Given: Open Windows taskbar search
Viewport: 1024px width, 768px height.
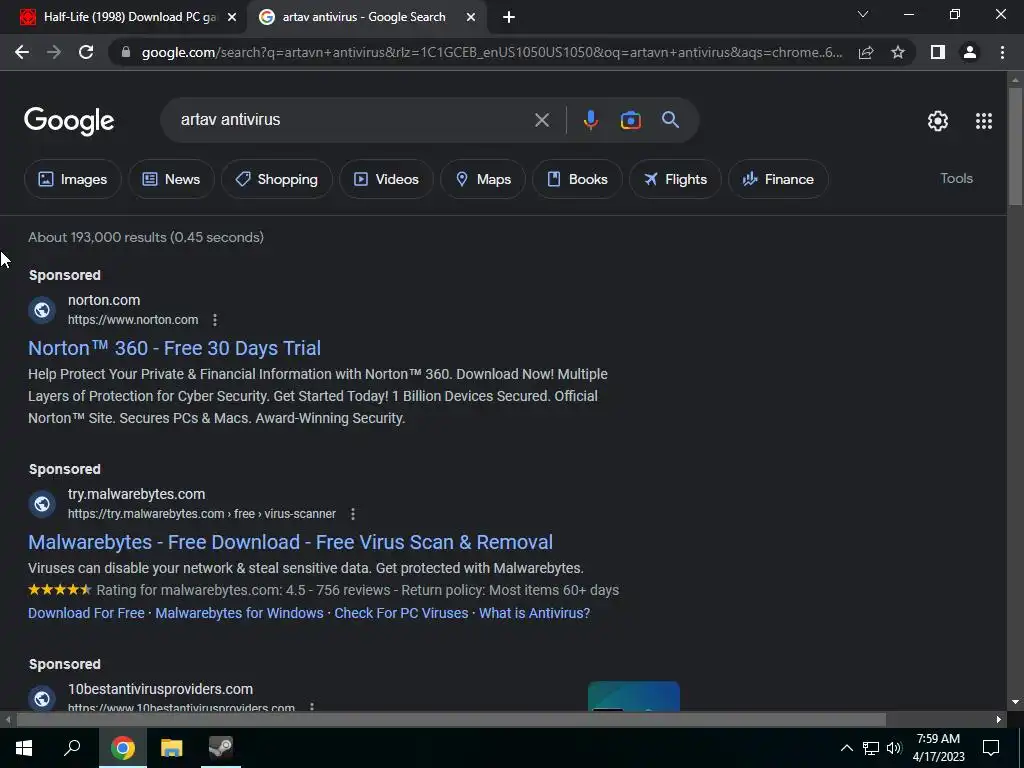Looking at the screenshot, I should click(72, 747).
